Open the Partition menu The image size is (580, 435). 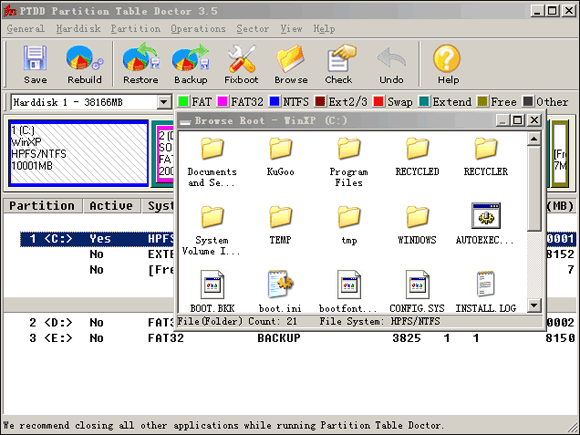[x=135, y=28]
